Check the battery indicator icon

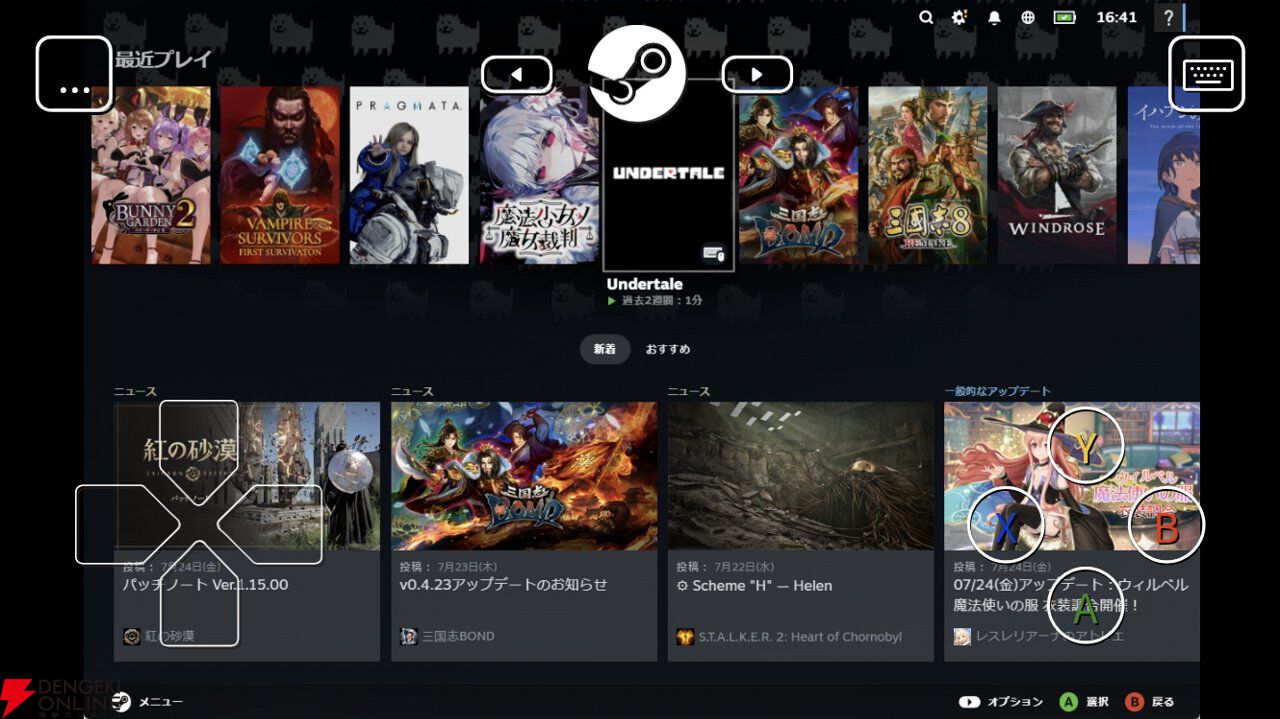coord(1064,17)
